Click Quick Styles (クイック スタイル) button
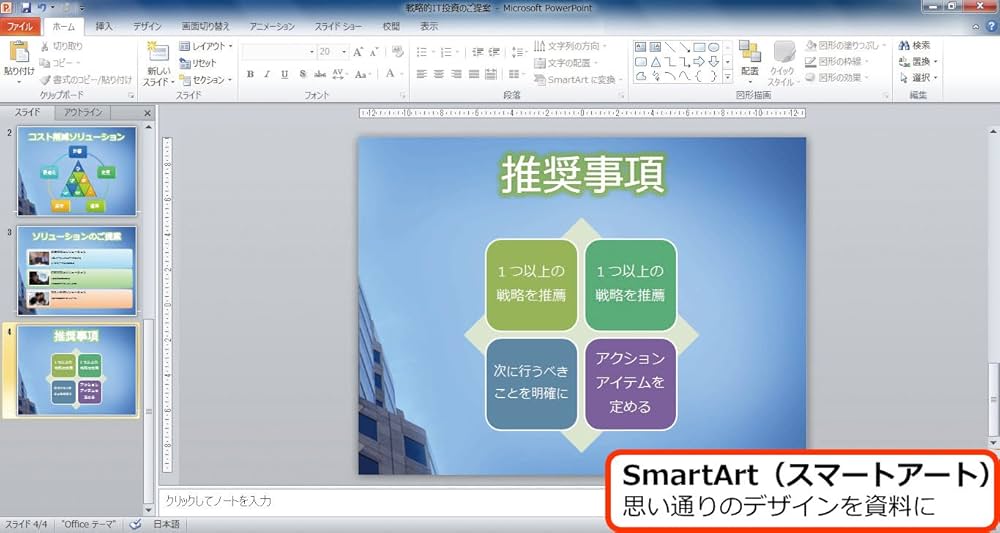1000x533 pixels. (783, 64)
